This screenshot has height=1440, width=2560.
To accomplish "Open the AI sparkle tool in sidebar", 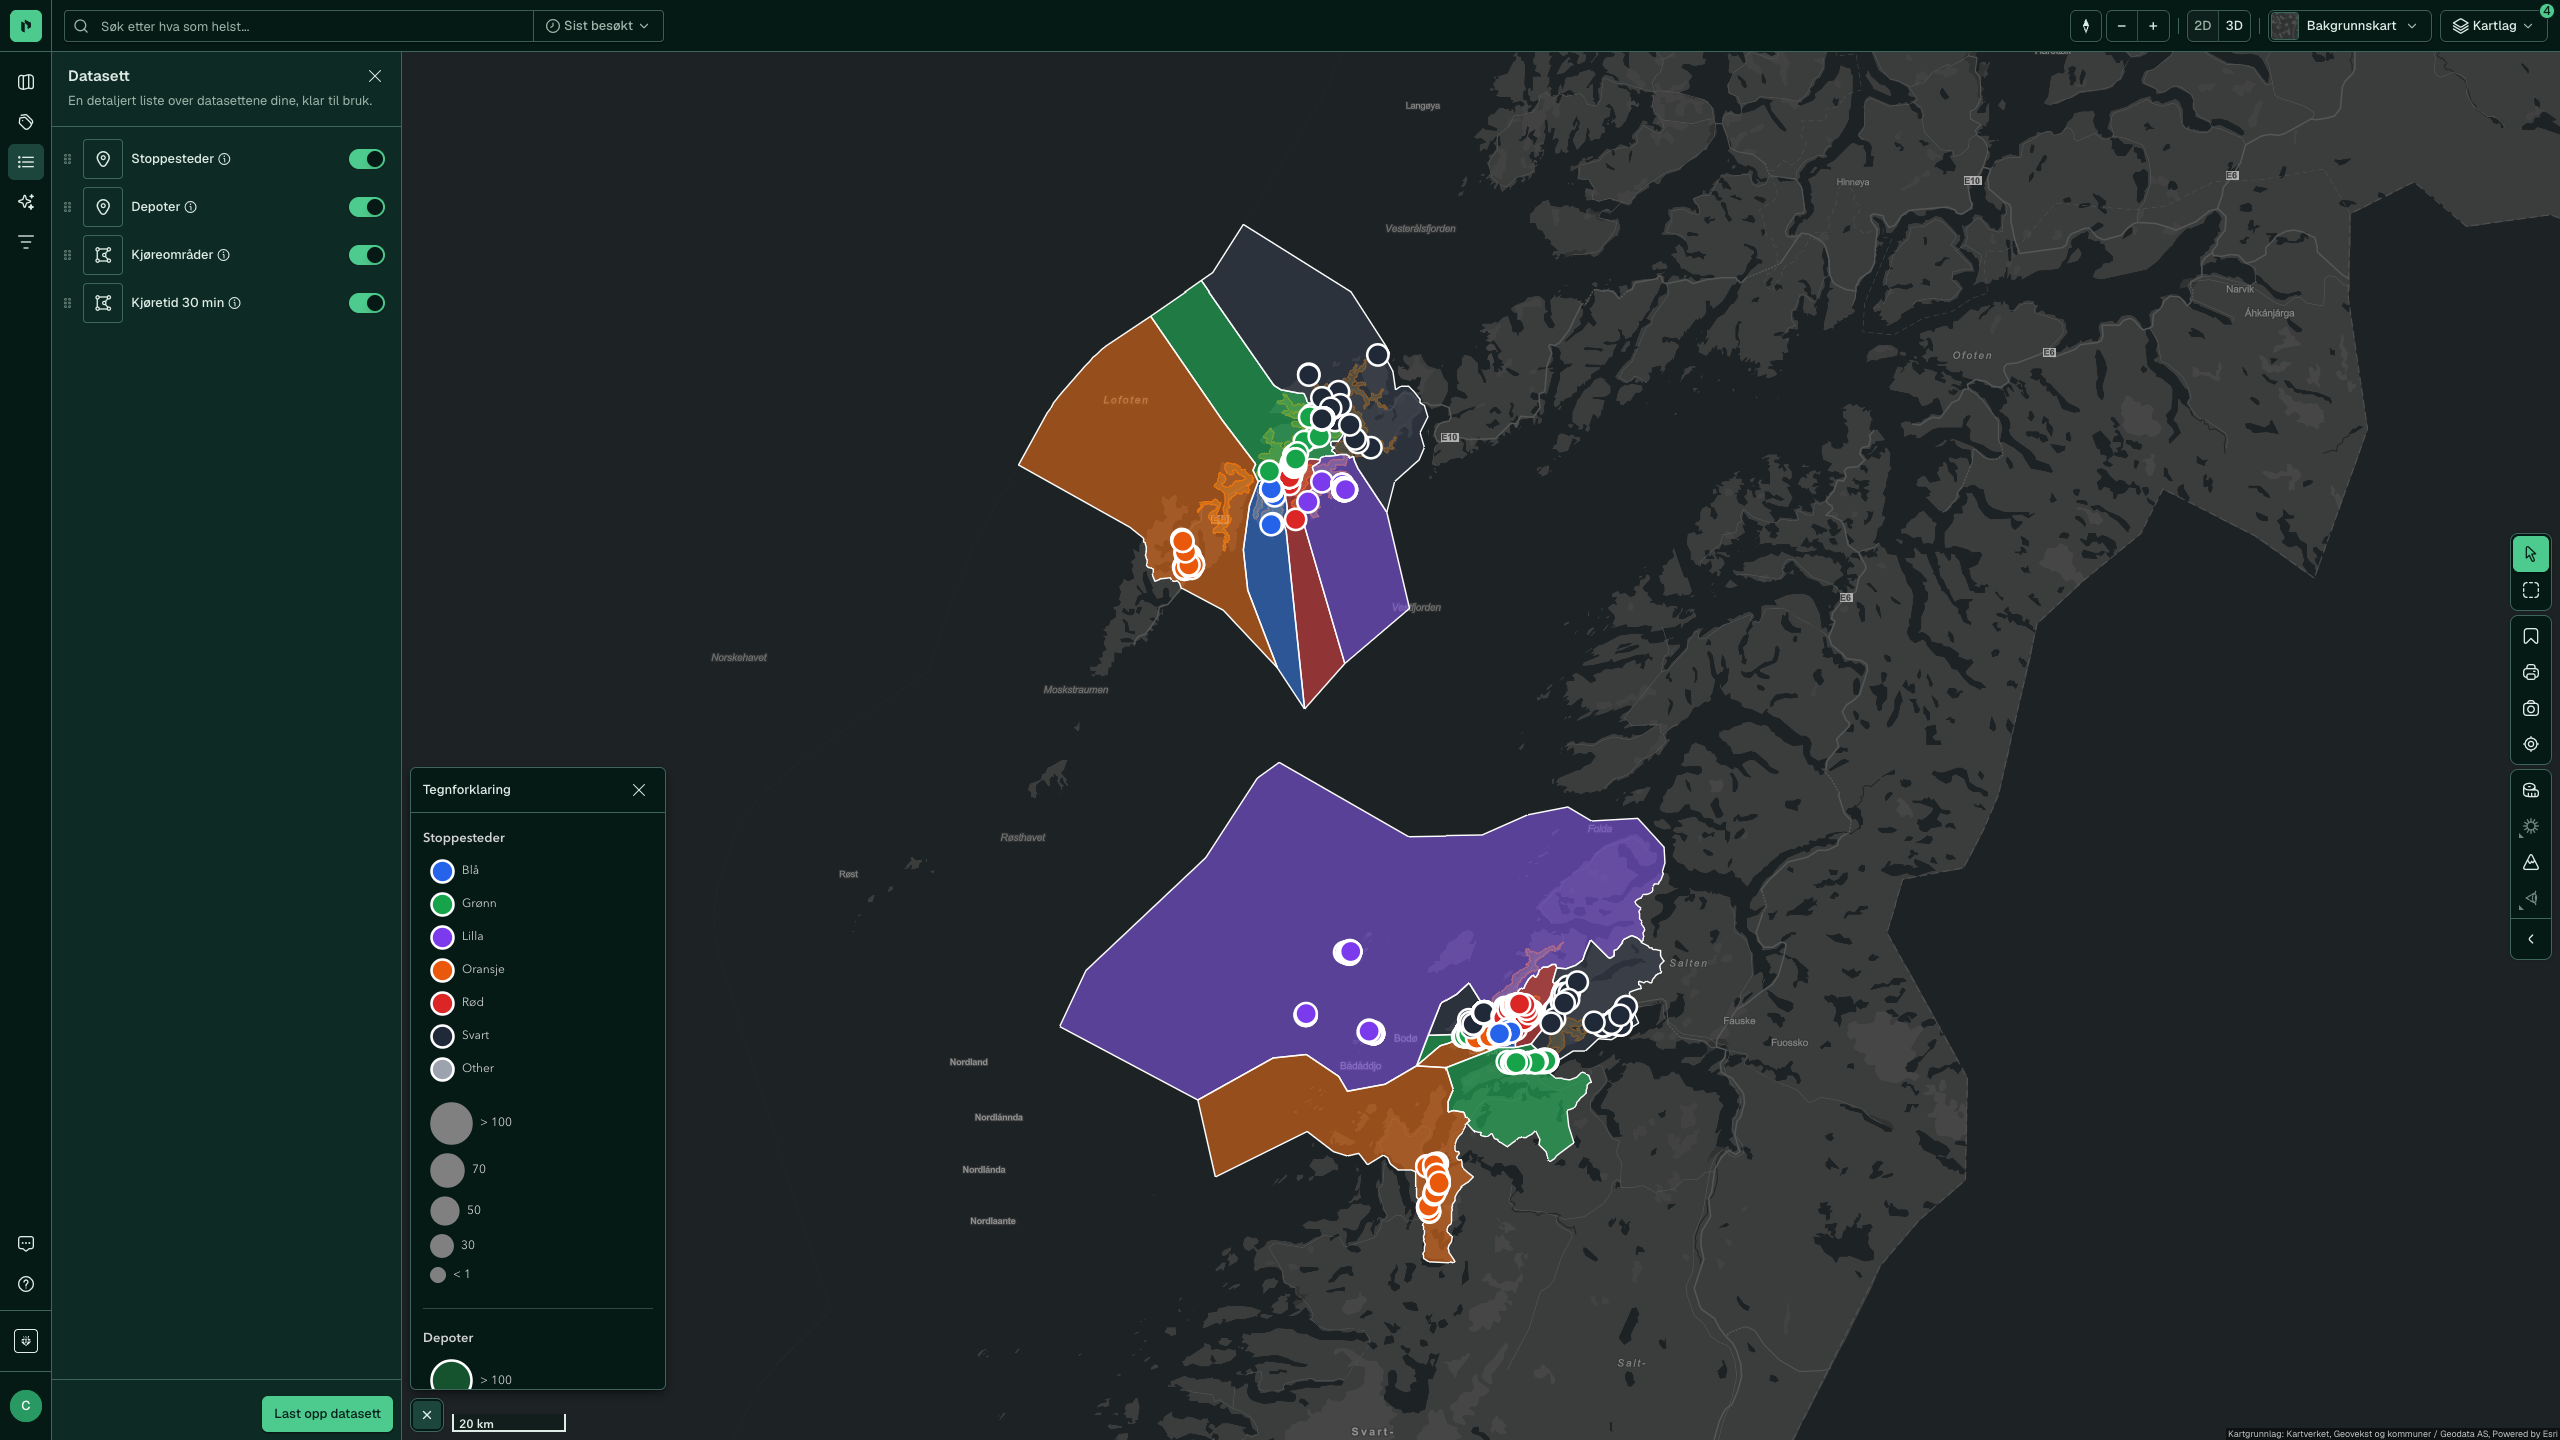I will [x=26, y=202].
